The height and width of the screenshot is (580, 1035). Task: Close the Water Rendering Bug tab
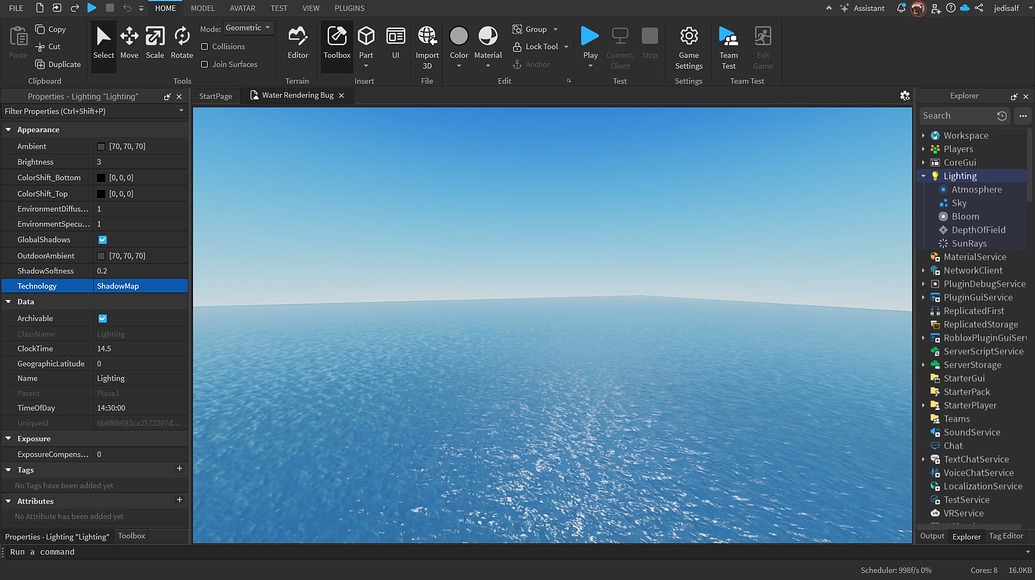[x=341, y=96]
